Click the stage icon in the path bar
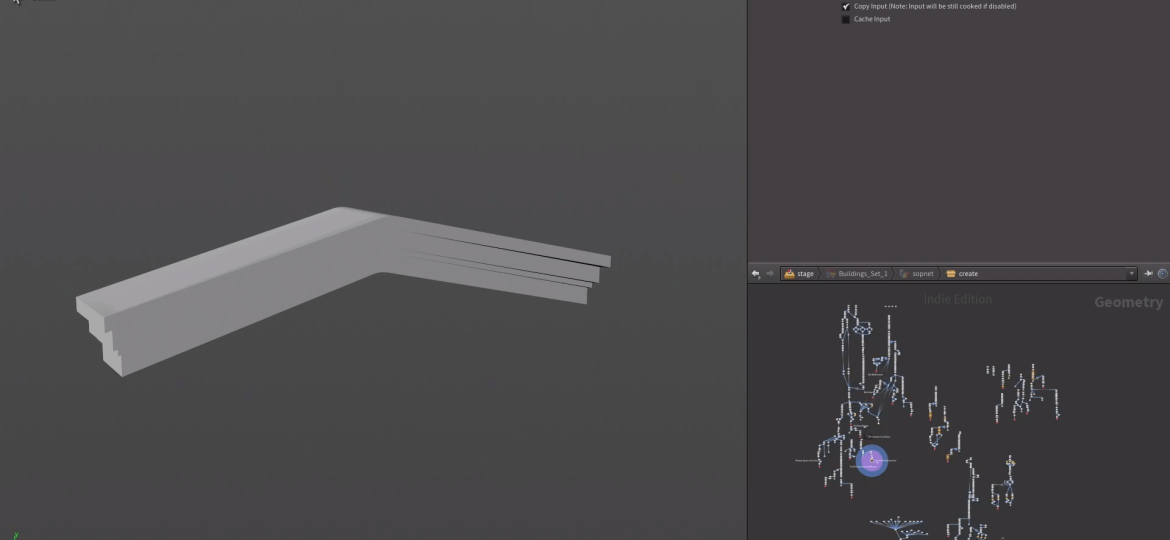The image size is (1170, 540). (790, 274)
